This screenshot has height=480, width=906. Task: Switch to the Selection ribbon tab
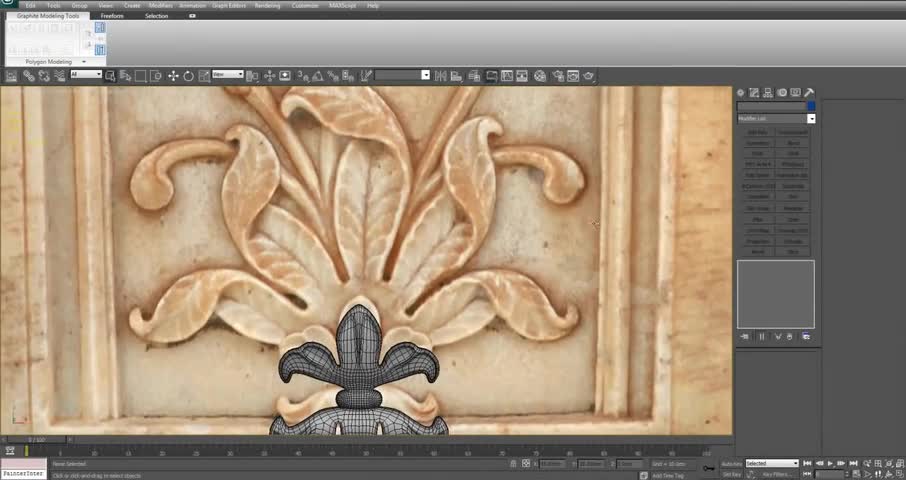pyautogui.click(x=157, y=16)
